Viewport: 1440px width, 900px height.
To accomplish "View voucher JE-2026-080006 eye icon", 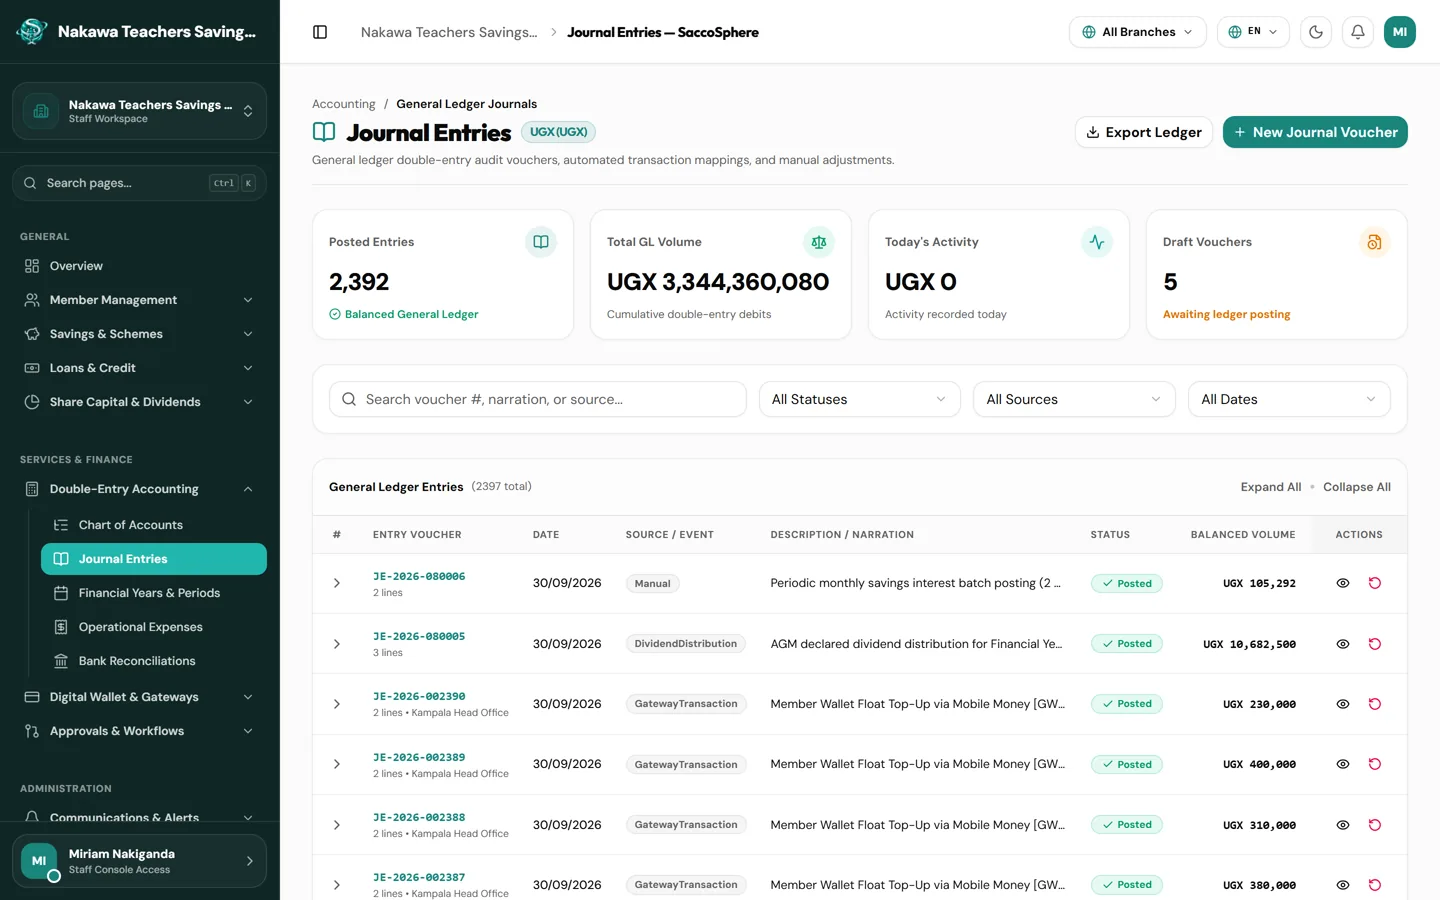I will click(x=1343, y=583).
